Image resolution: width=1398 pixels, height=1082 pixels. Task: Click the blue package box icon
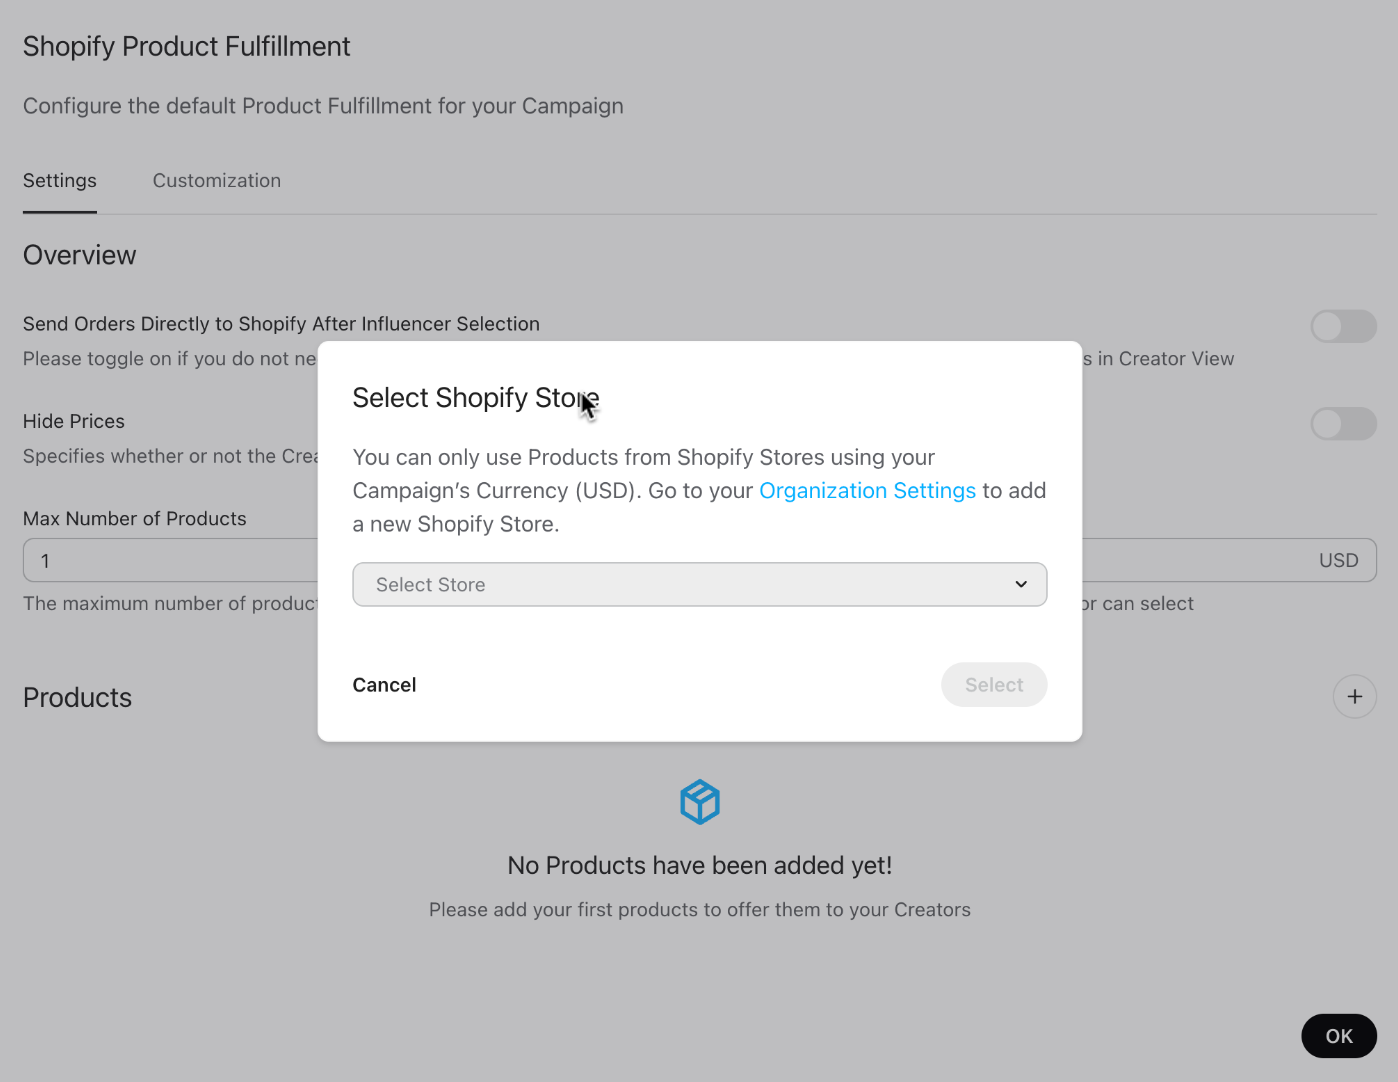coord(700,802)
